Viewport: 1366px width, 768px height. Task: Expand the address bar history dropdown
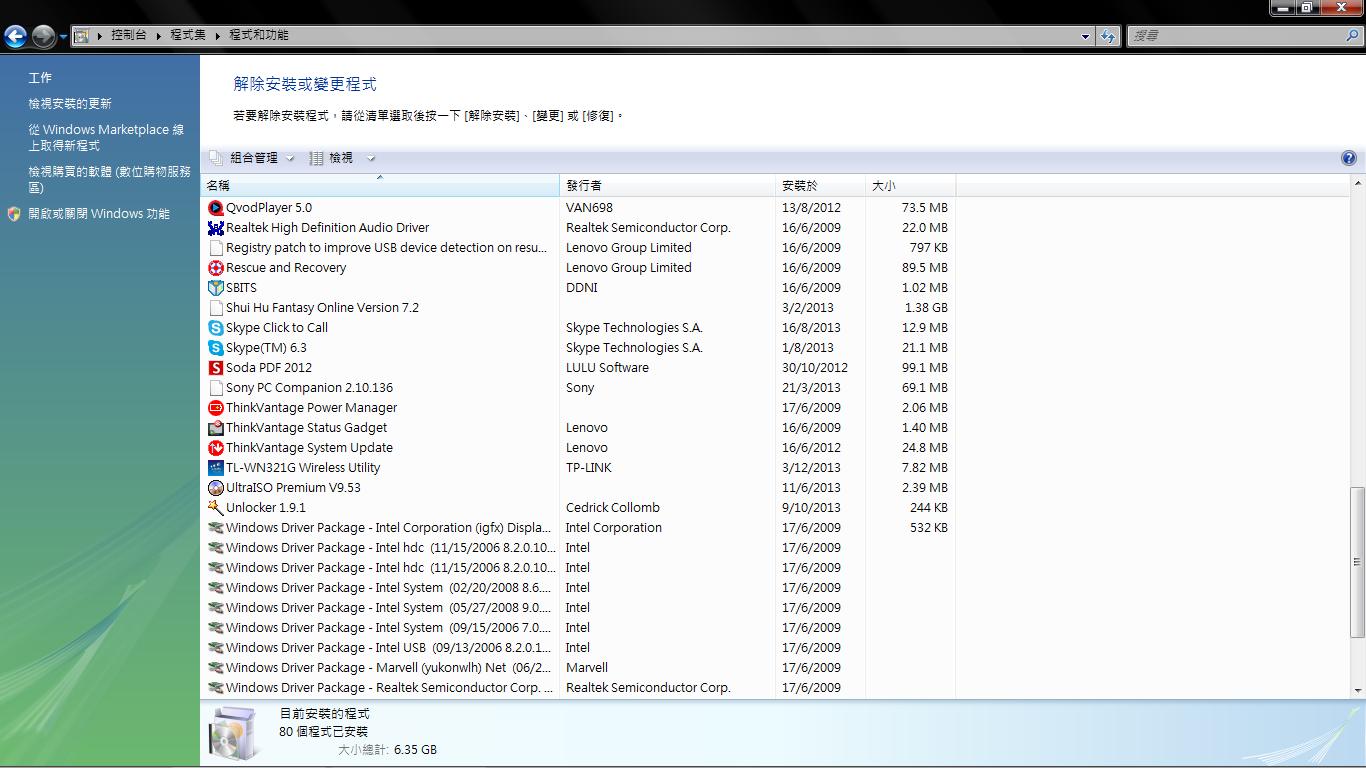point(1086,36)
